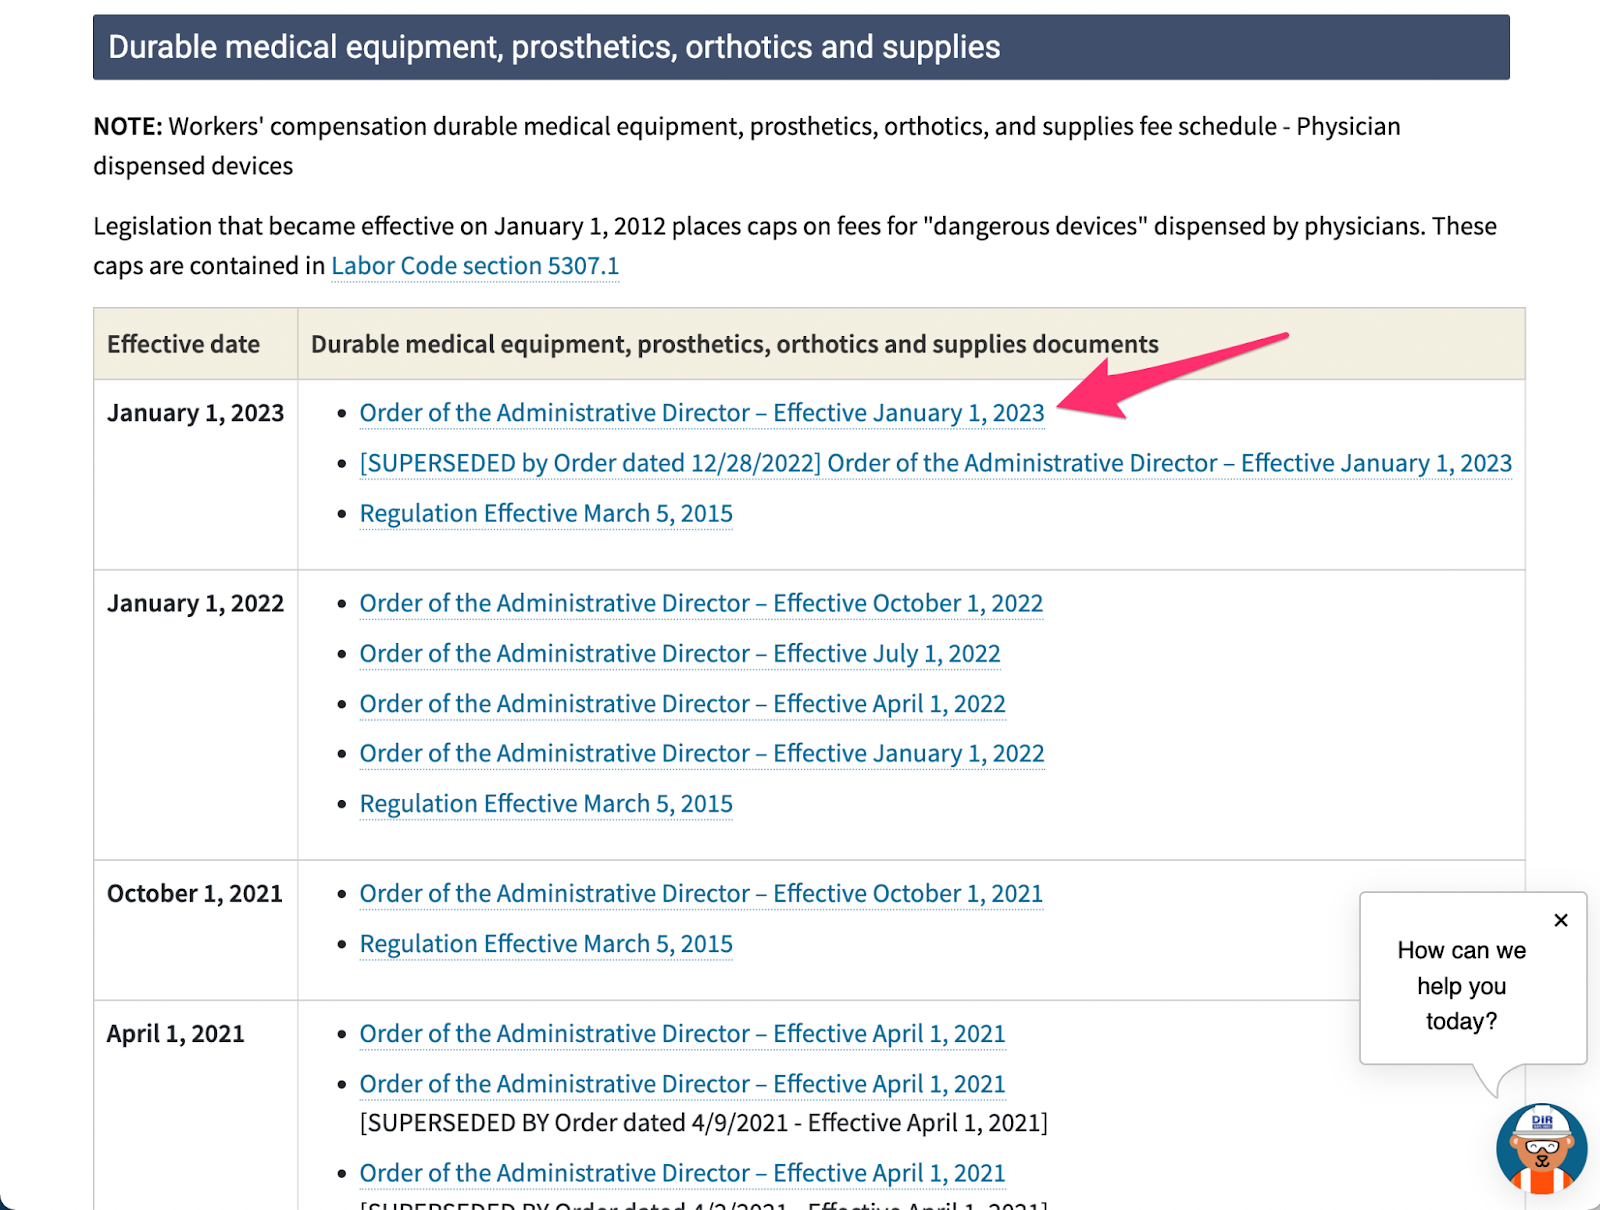Open Labor Code section 5307.1 link
This screenshot has width=1600, height=1210.
coord(475,266)
